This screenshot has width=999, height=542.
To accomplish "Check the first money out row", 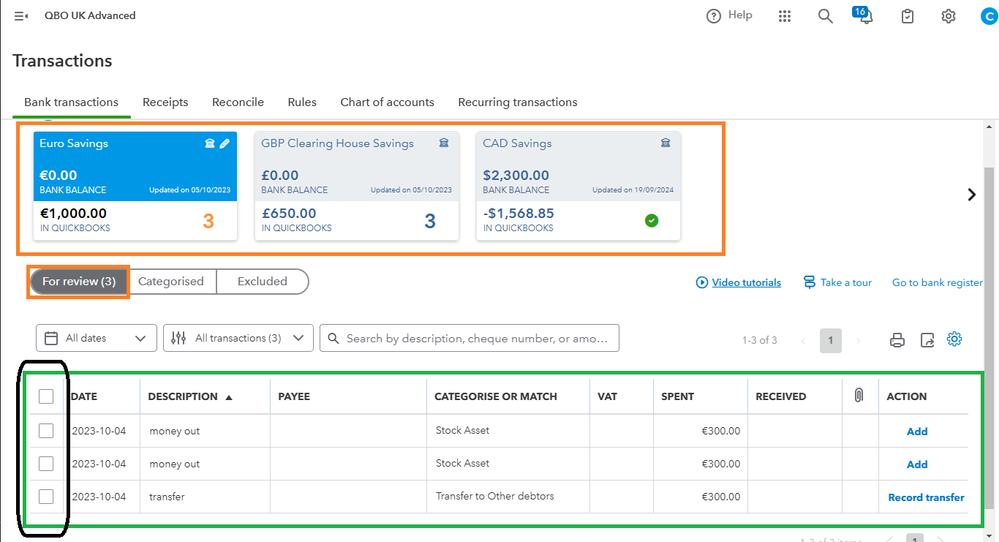I will 46,431.
